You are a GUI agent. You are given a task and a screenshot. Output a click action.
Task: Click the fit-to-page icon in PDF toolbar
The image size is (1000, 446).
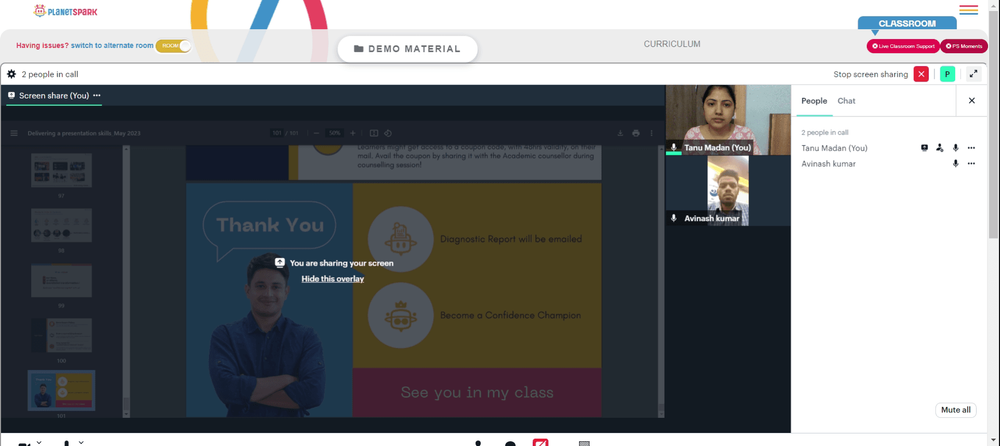(x=374, y=133)
